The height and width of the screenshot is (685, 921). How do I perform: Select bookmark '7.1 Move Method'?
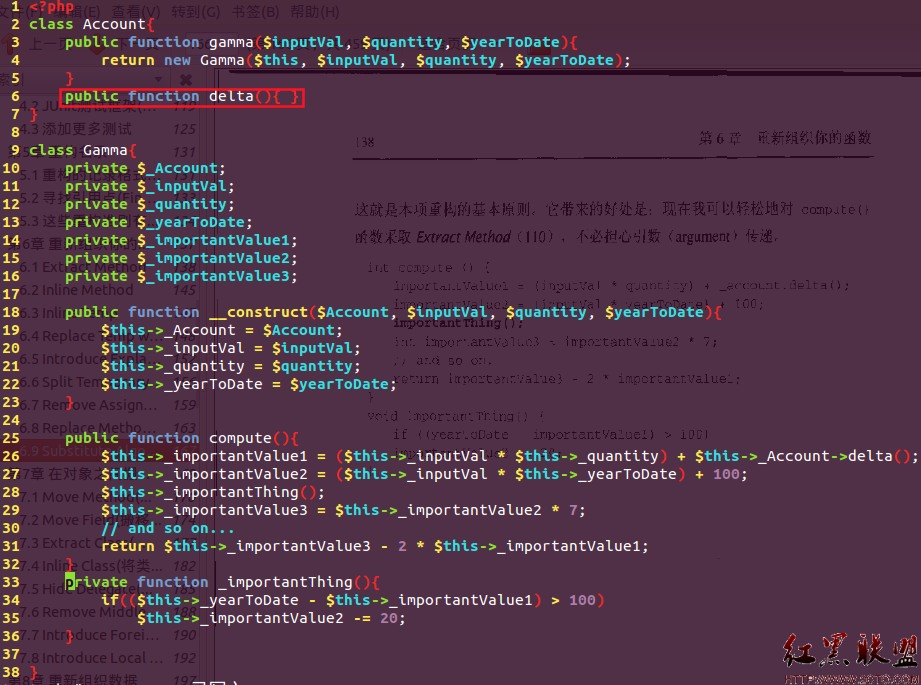pyautogui.click(x=109, y=498)
